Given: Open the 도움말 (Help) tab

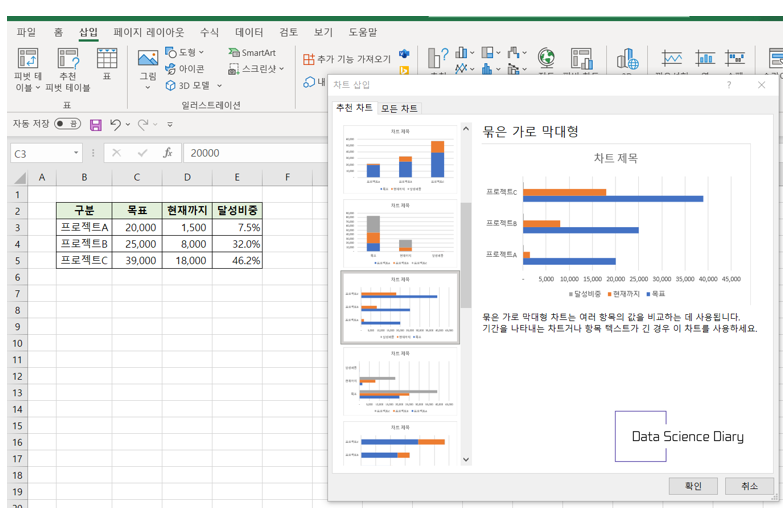Looking at the screenshot, I should [363, 32].
